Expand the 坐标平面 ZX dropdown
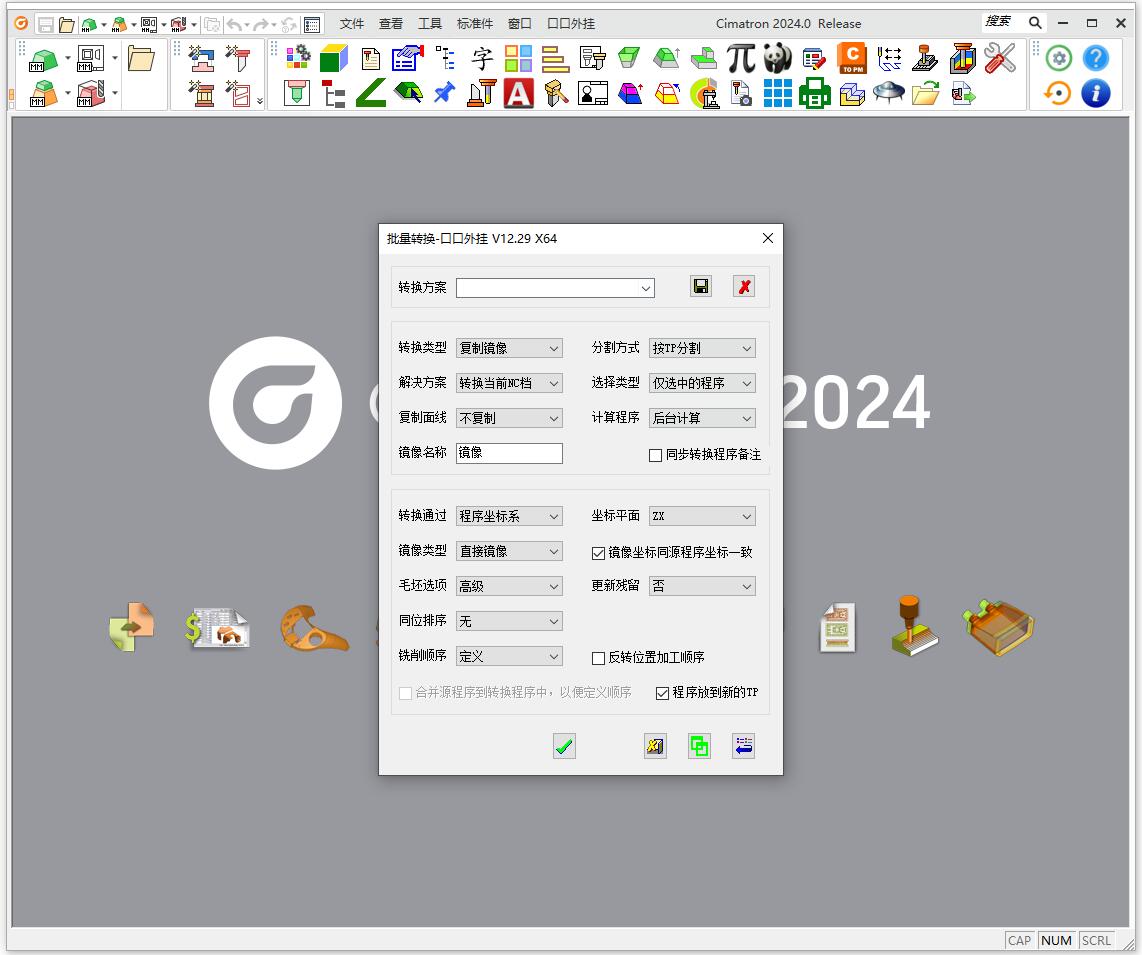 coord(702,516)
